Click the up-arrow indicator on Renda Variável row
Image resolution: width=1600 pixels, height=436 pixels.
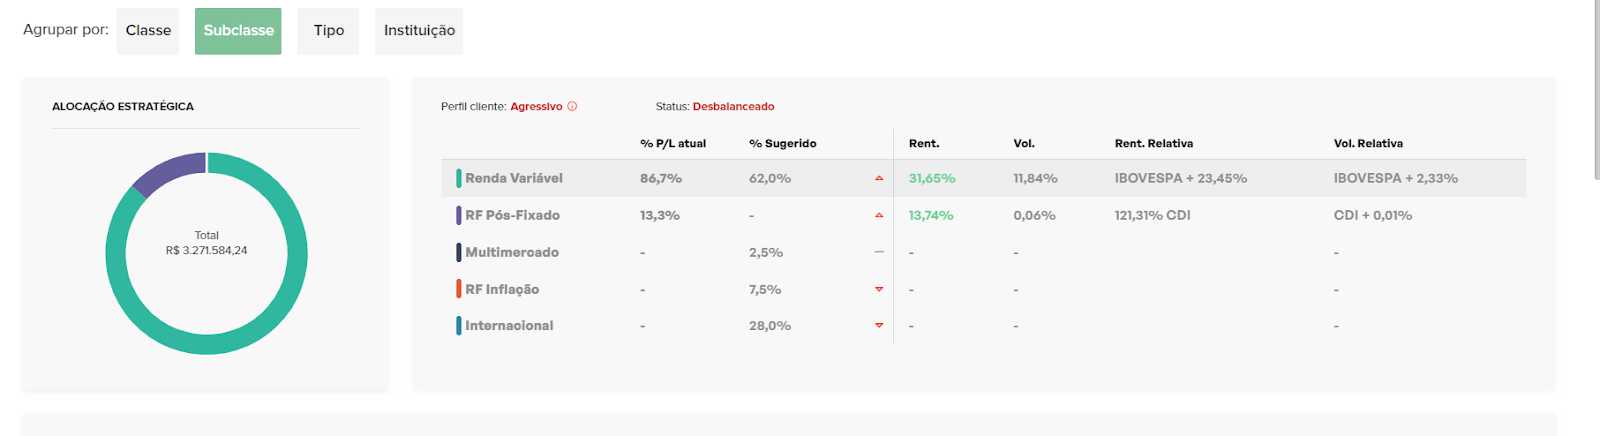point(879,178)
